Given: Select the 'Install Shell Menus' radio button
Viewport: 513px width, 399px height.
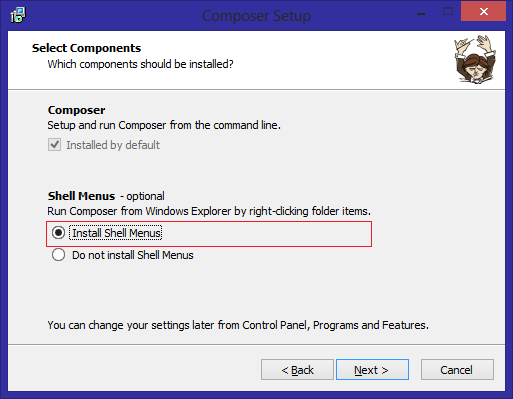Looking at the screenshot, I should [58, 232].
